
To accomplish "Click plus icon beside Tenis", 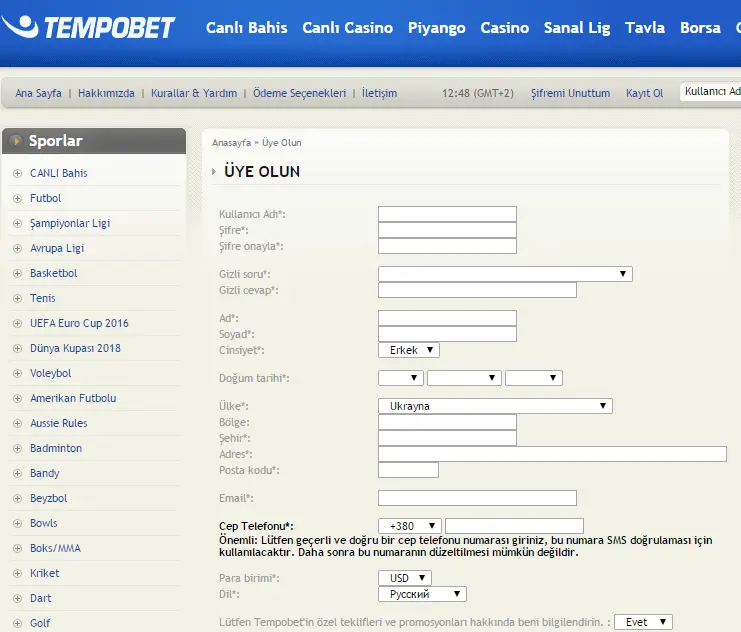I will [x=17, y=299].
